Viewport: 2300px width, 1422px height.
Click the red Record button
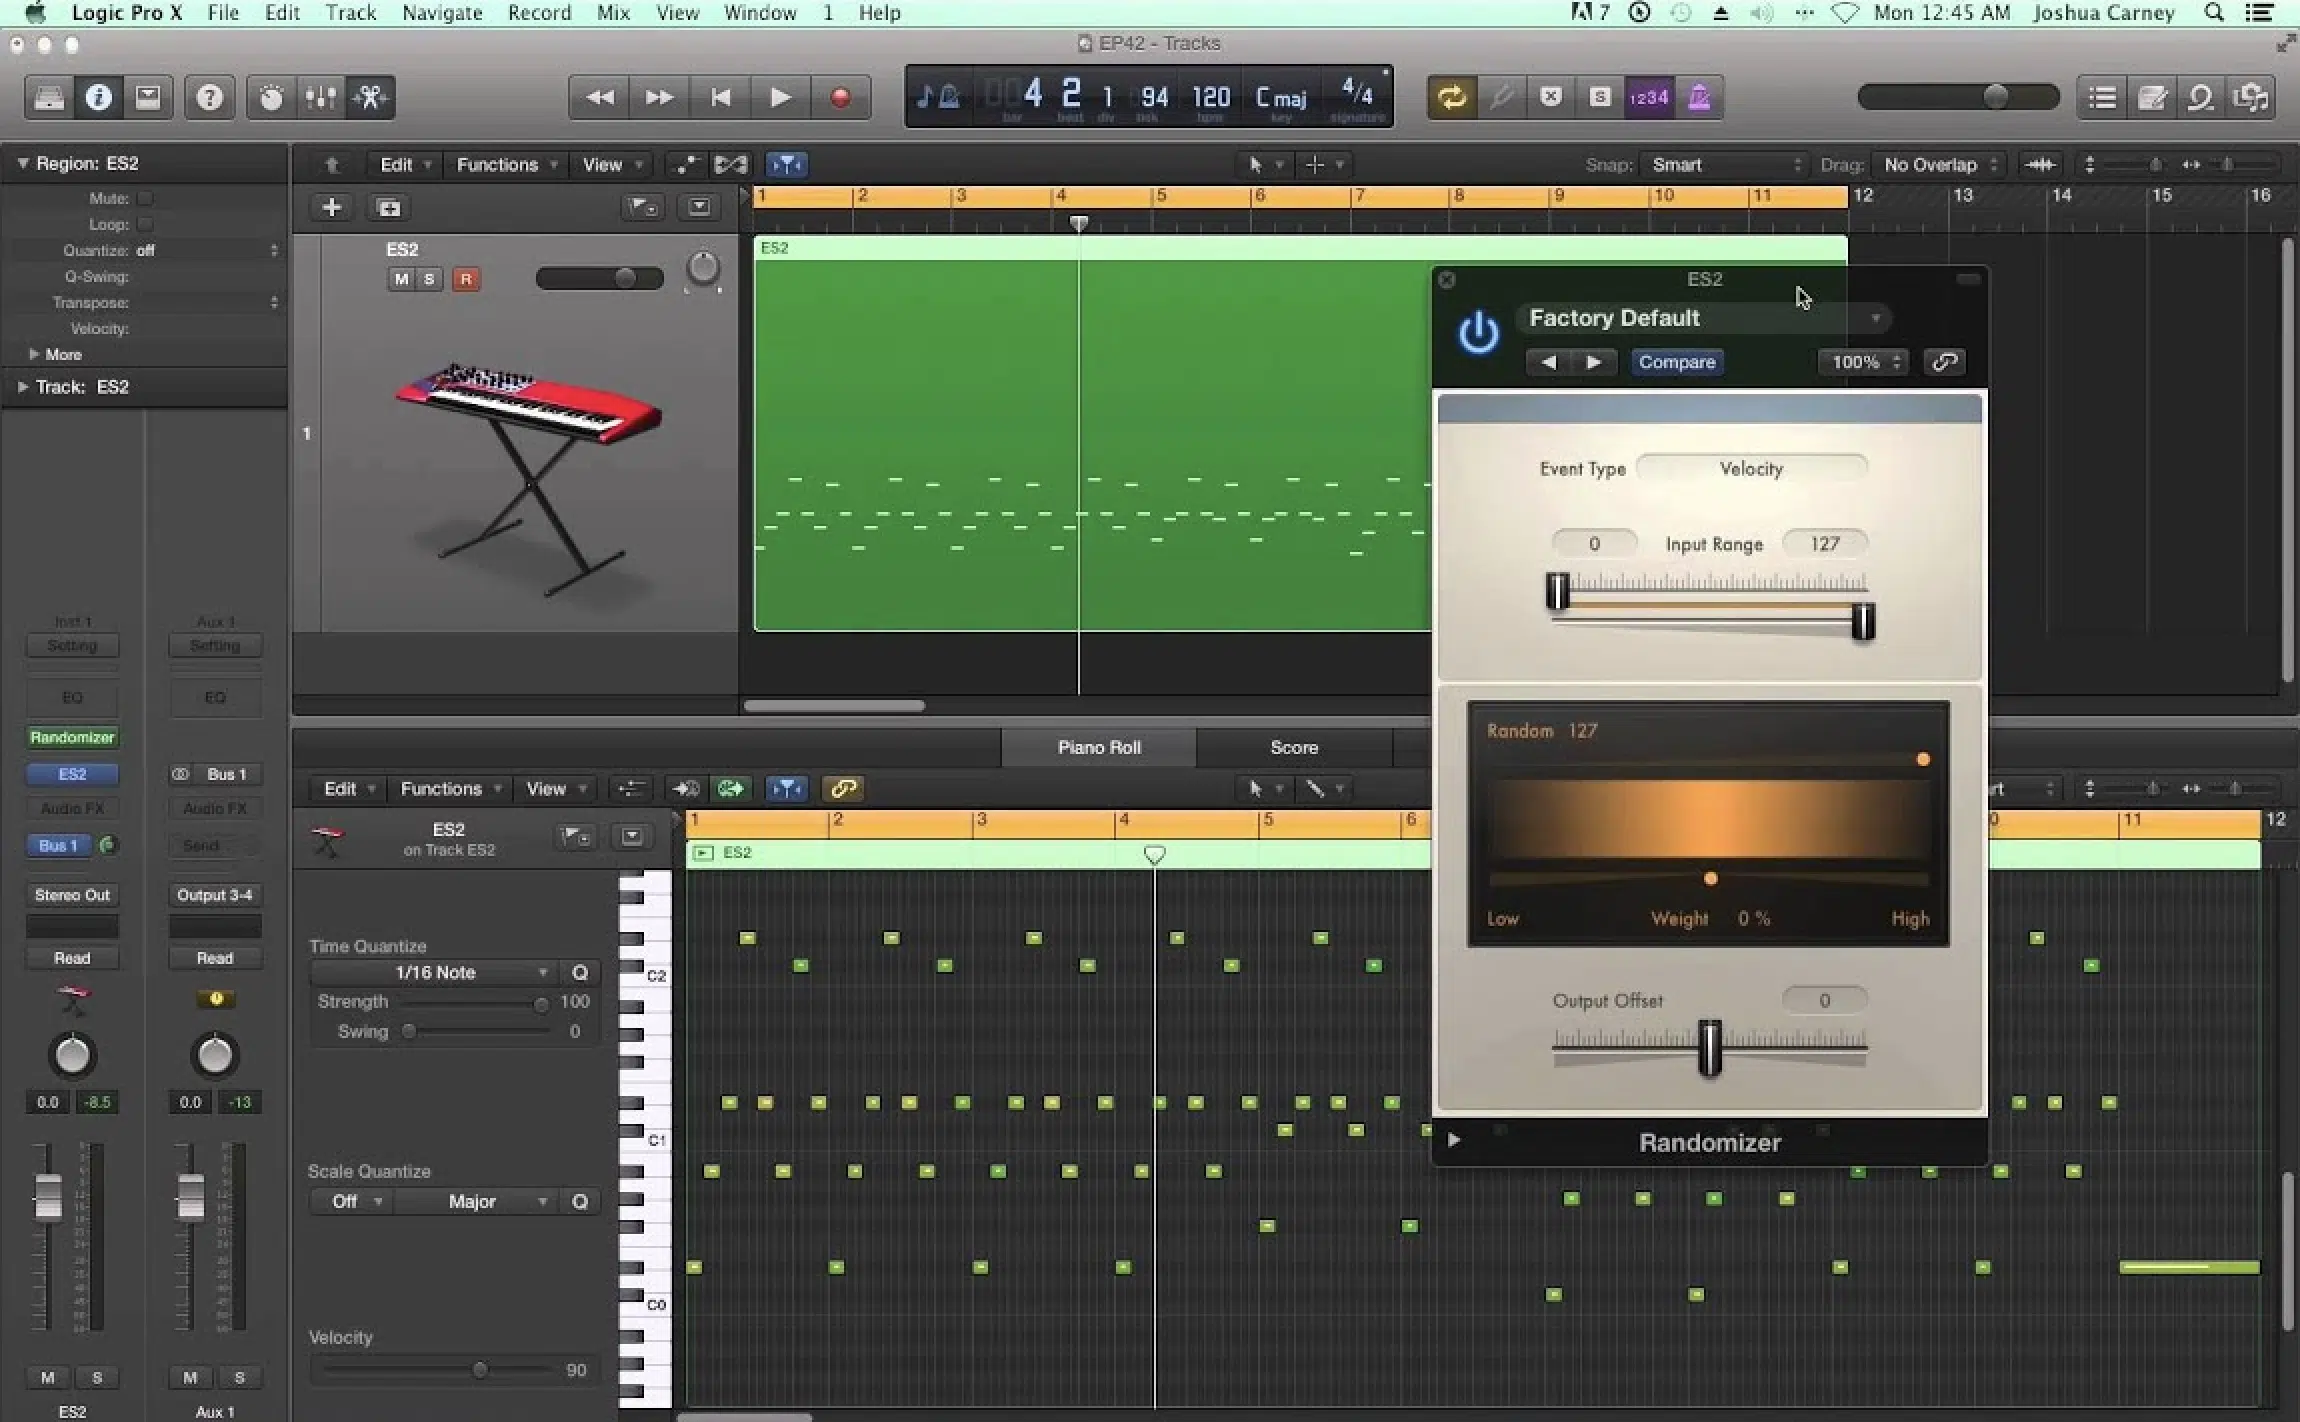[840, 97]
